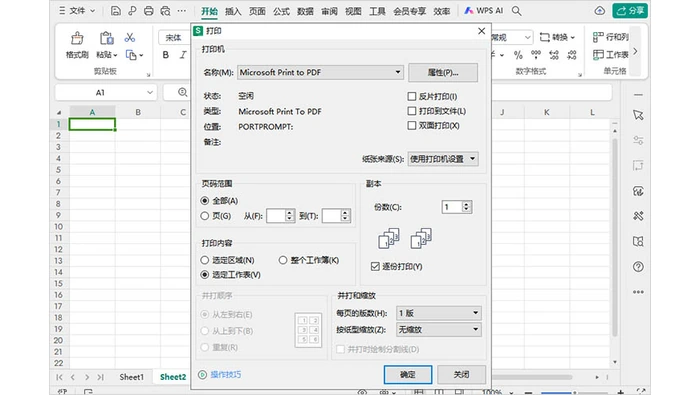
Task: Switch to the Formula (公式) tab
Action: click(281, 11)
